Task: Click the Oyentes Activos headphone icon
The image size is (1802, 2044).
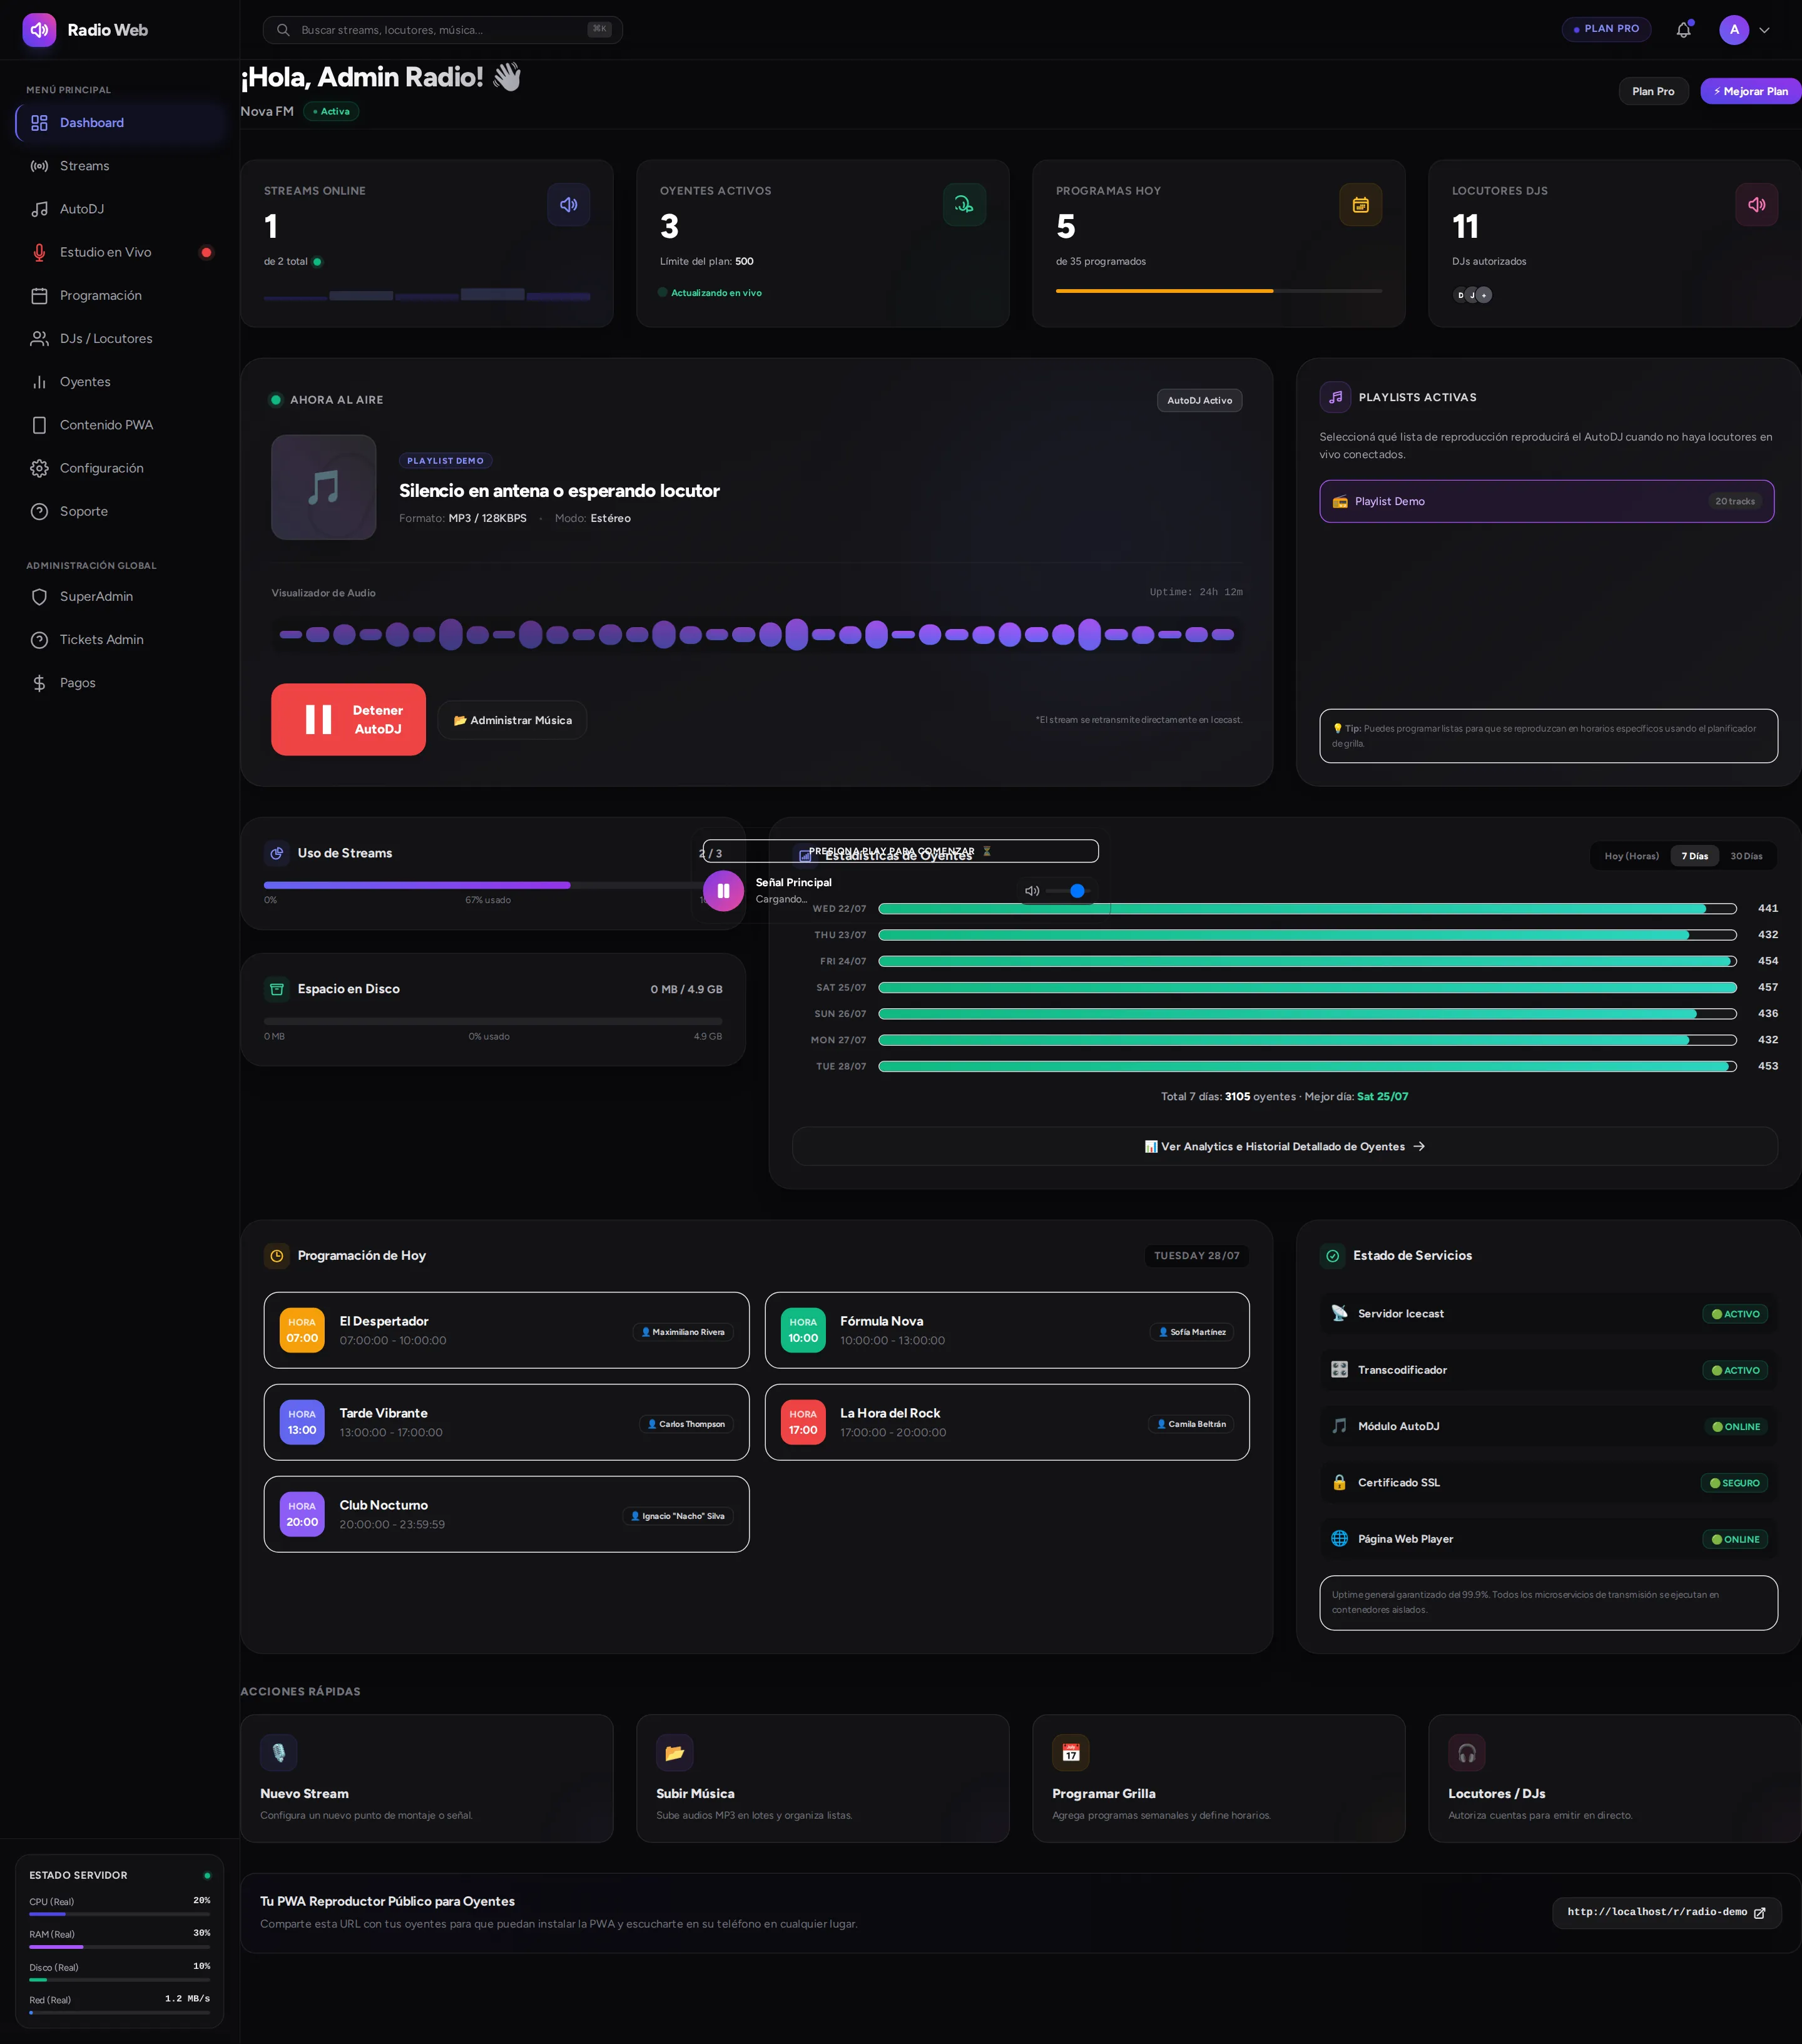Action: pyautogui.click(x=964, y=204)
